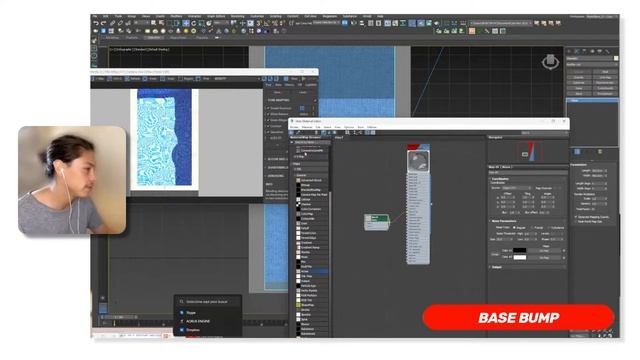
Task: Open the Source coordinates dropdown
Action: (x=516, y=188)
